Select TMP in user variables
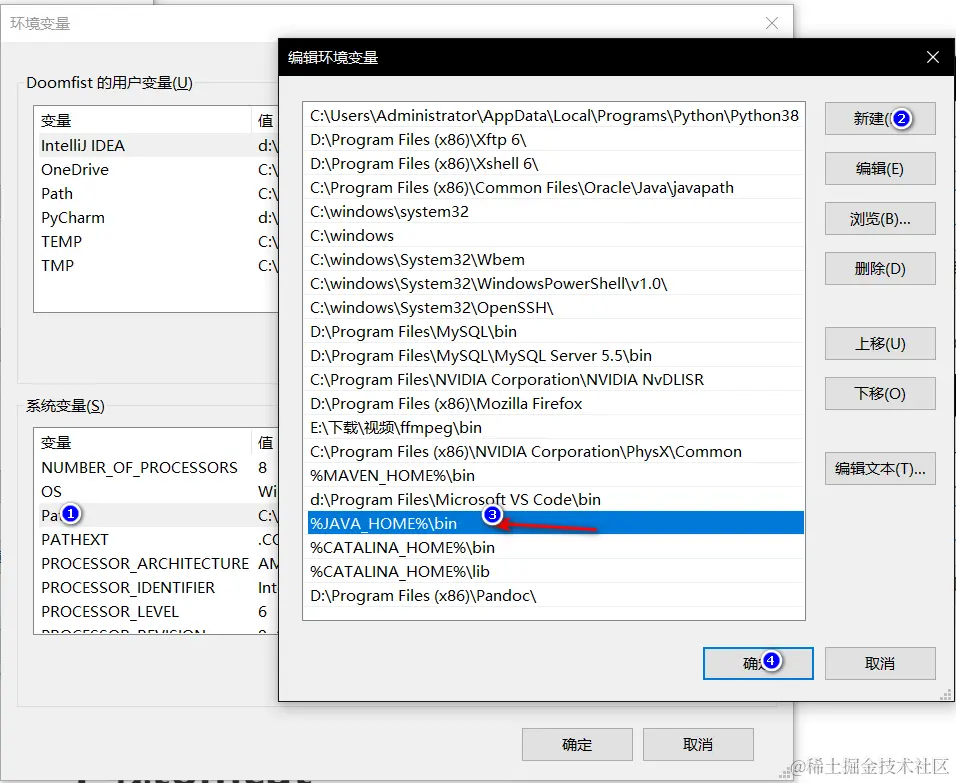Viewport: 956px width, 783px height. (157, 265)
